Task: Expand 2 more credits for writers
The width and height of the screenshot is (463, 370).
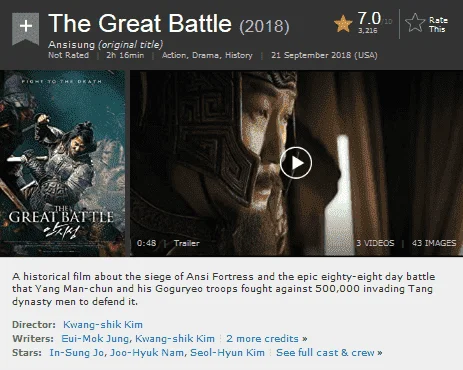Action: pyautogui.click(x=267, y=339)
